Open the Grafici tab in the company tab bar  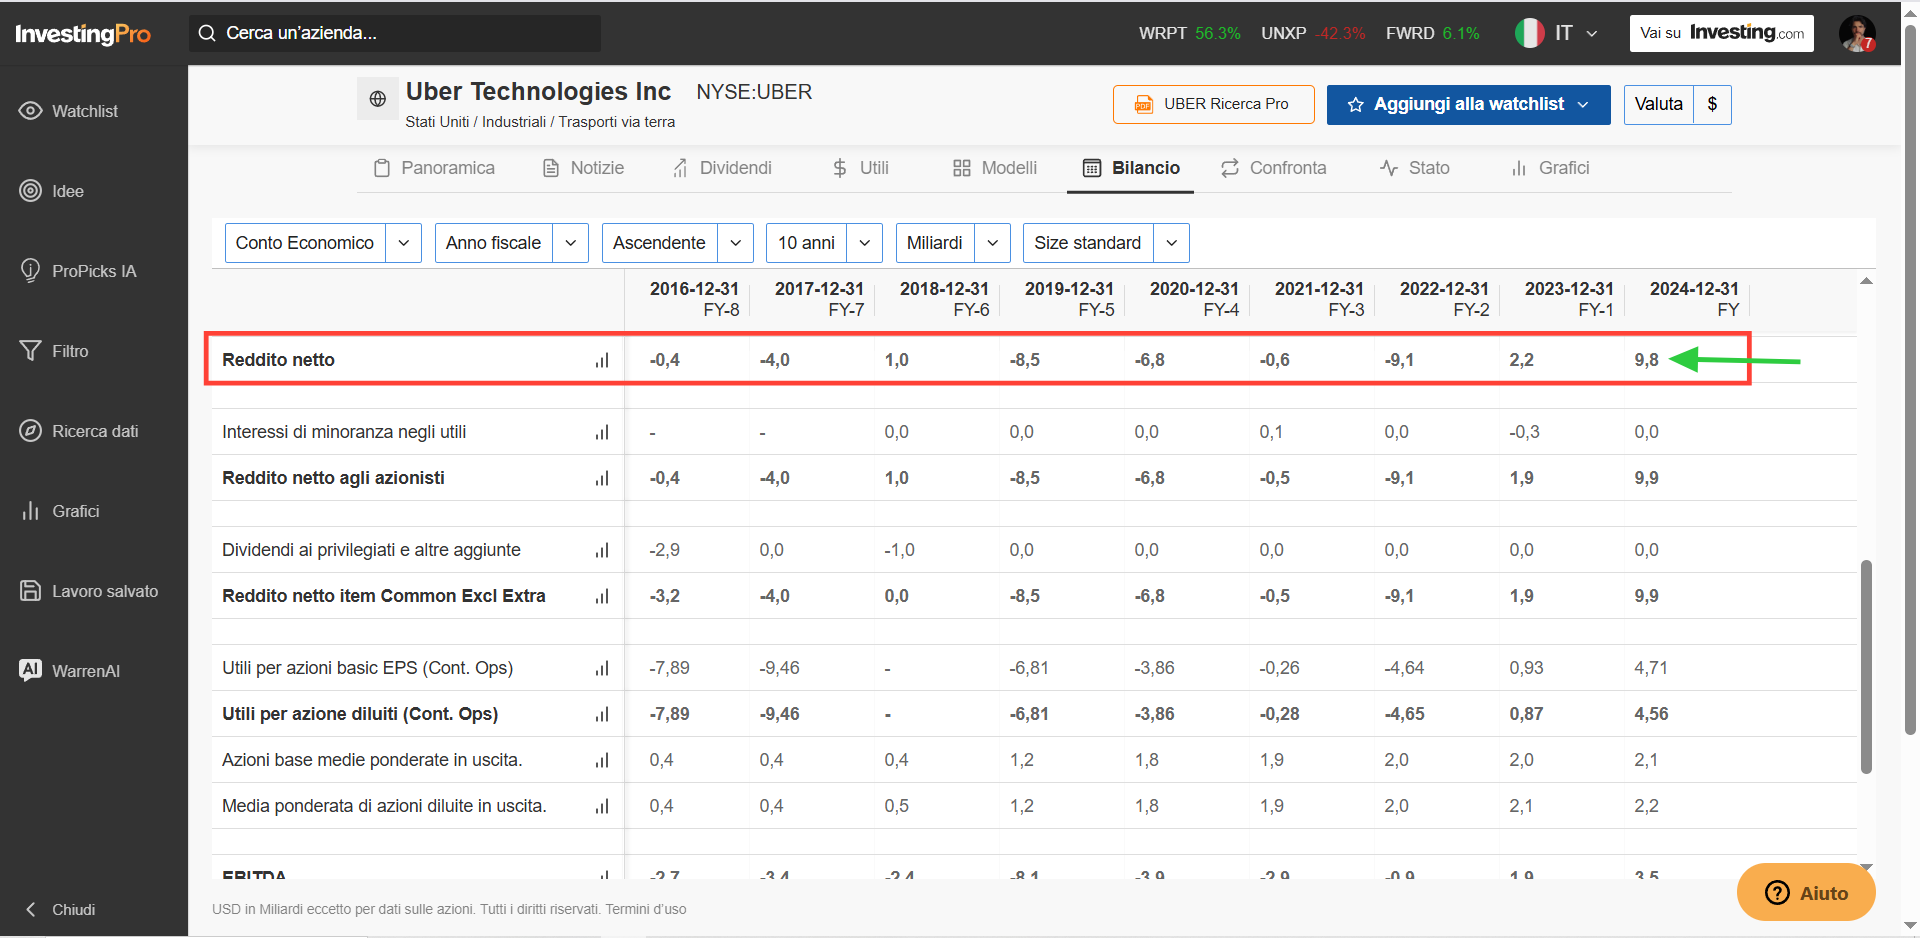(x=1550, y=168)
